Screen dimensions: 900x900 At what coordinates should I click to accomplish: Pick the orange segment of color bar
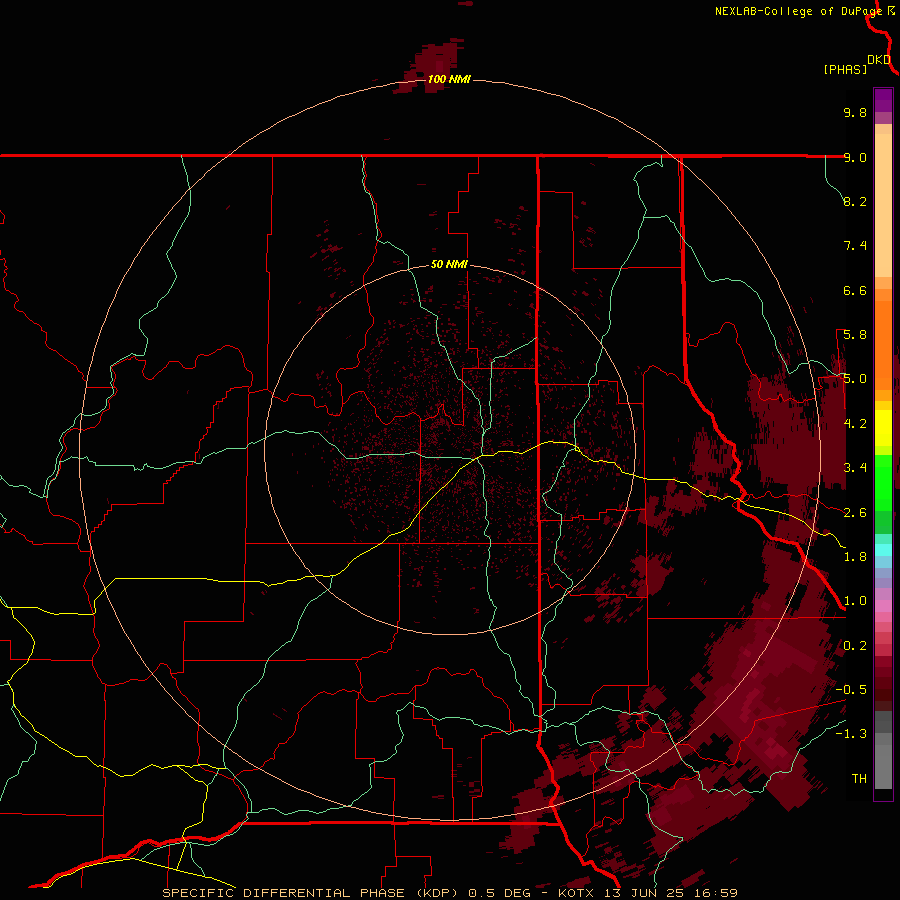(883, 346)
